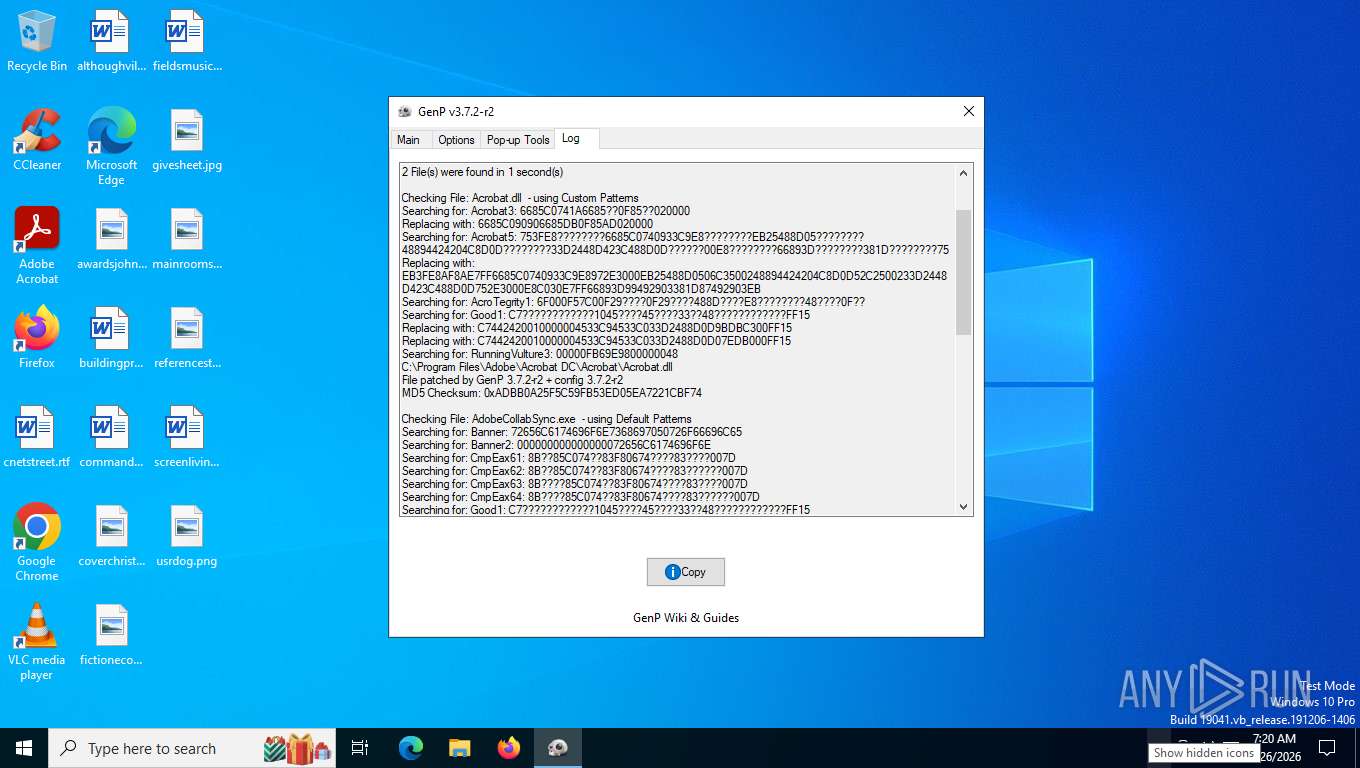Image resolution: width=1360 pixels, height=768 pixels.
Task: Select GenP skull icon in taskbar
Action: coord(558,748)
